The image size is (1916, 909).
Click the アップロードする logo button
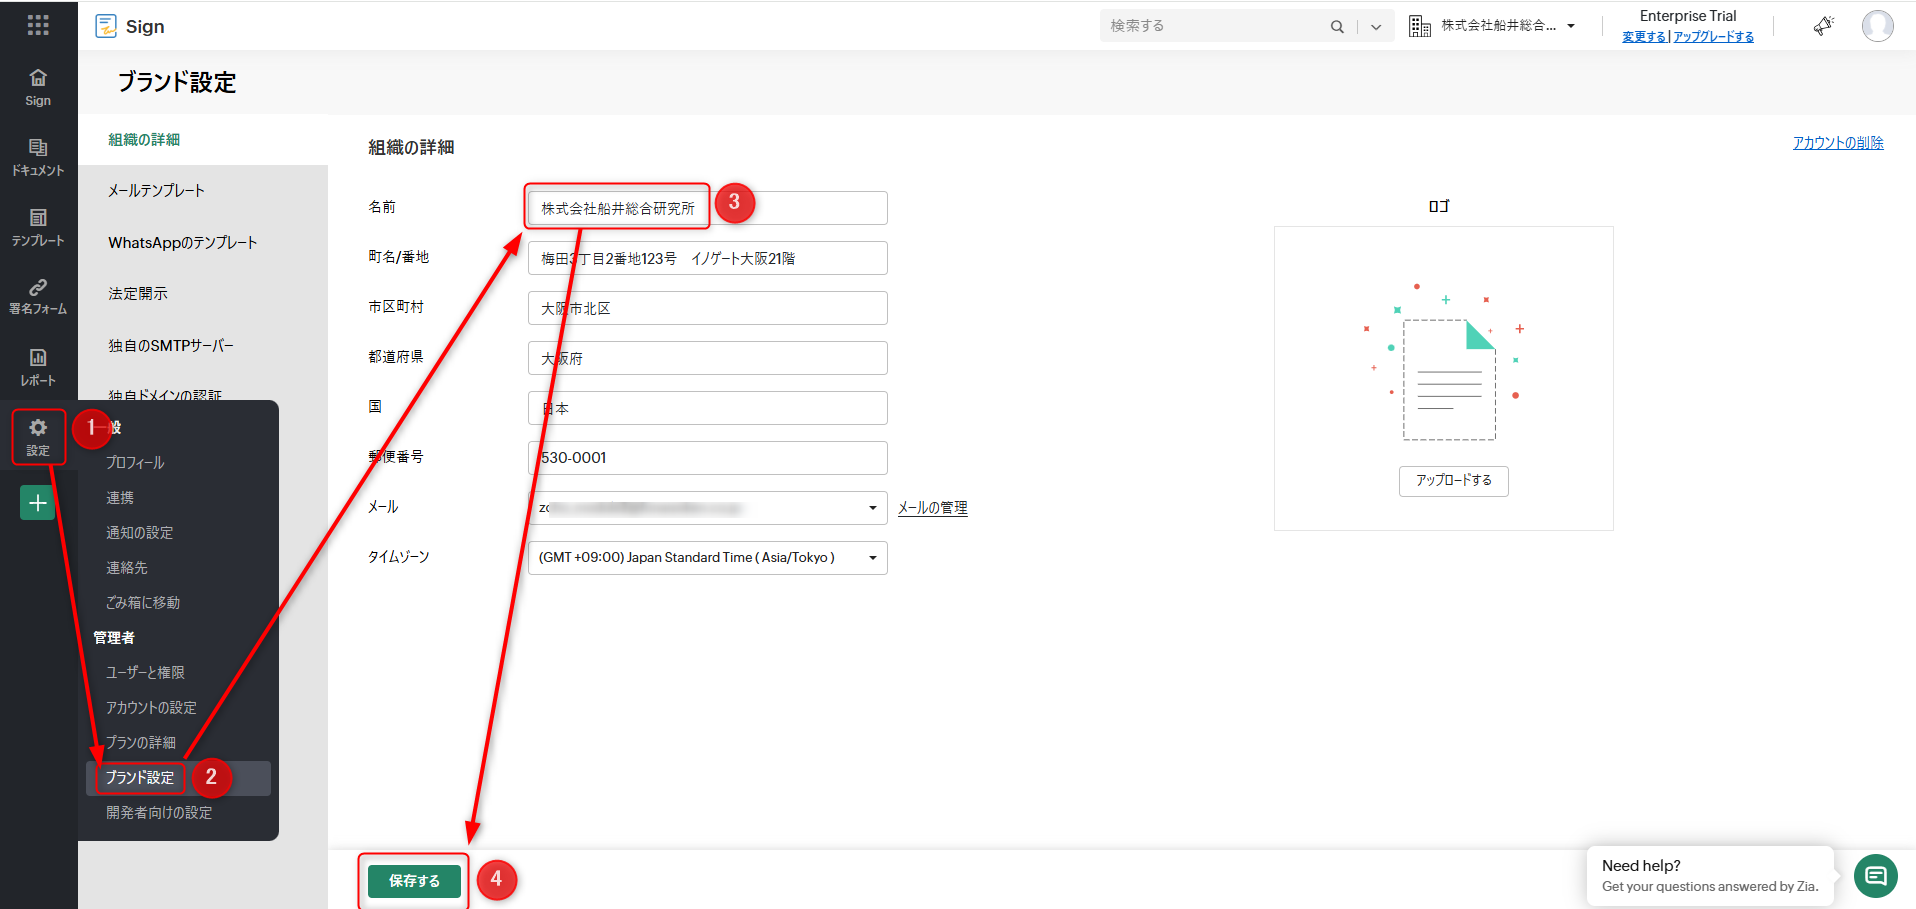1453,481
